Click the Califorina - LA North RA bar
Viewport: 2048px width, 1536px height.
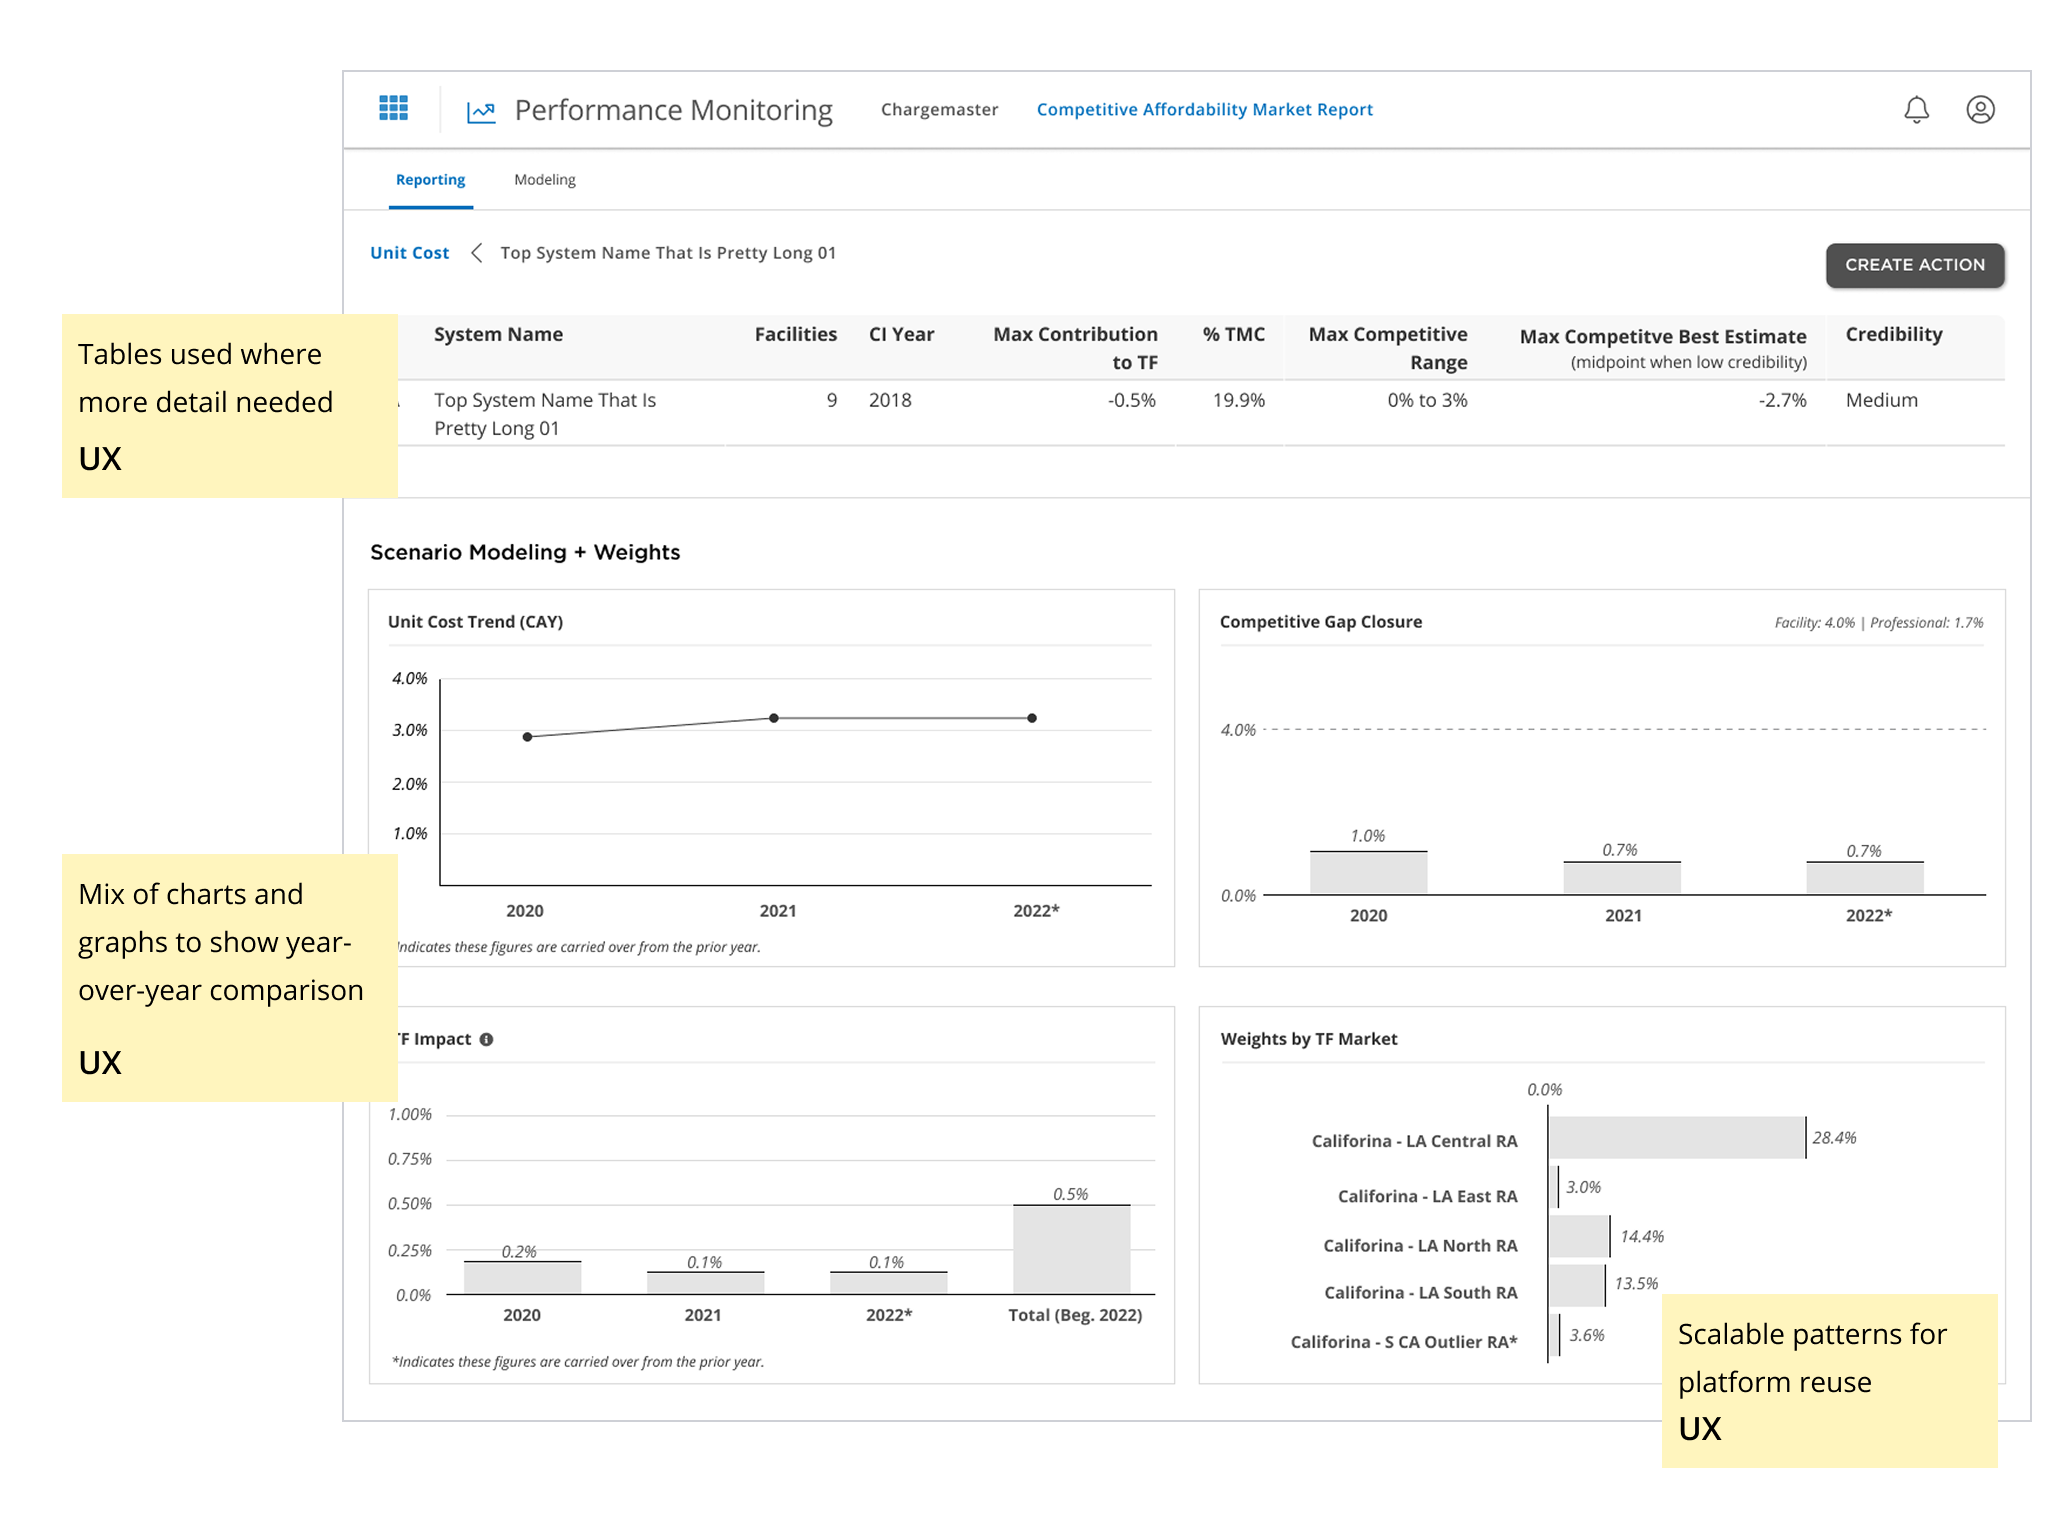[x=1579, y=1237]
